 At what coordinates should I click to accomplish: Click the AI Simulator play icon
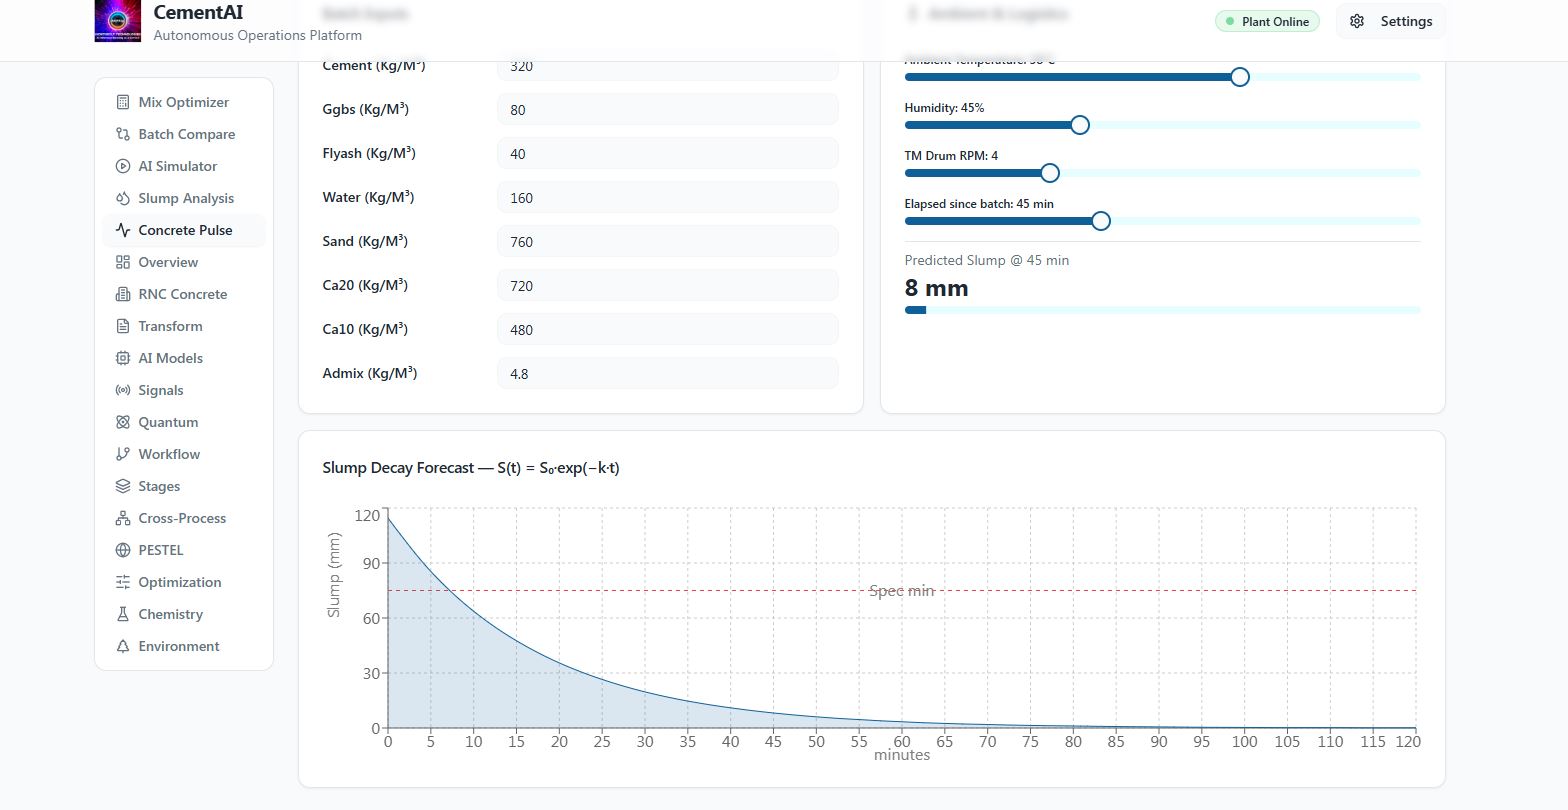pyautogui.click(x=123, y=166)
